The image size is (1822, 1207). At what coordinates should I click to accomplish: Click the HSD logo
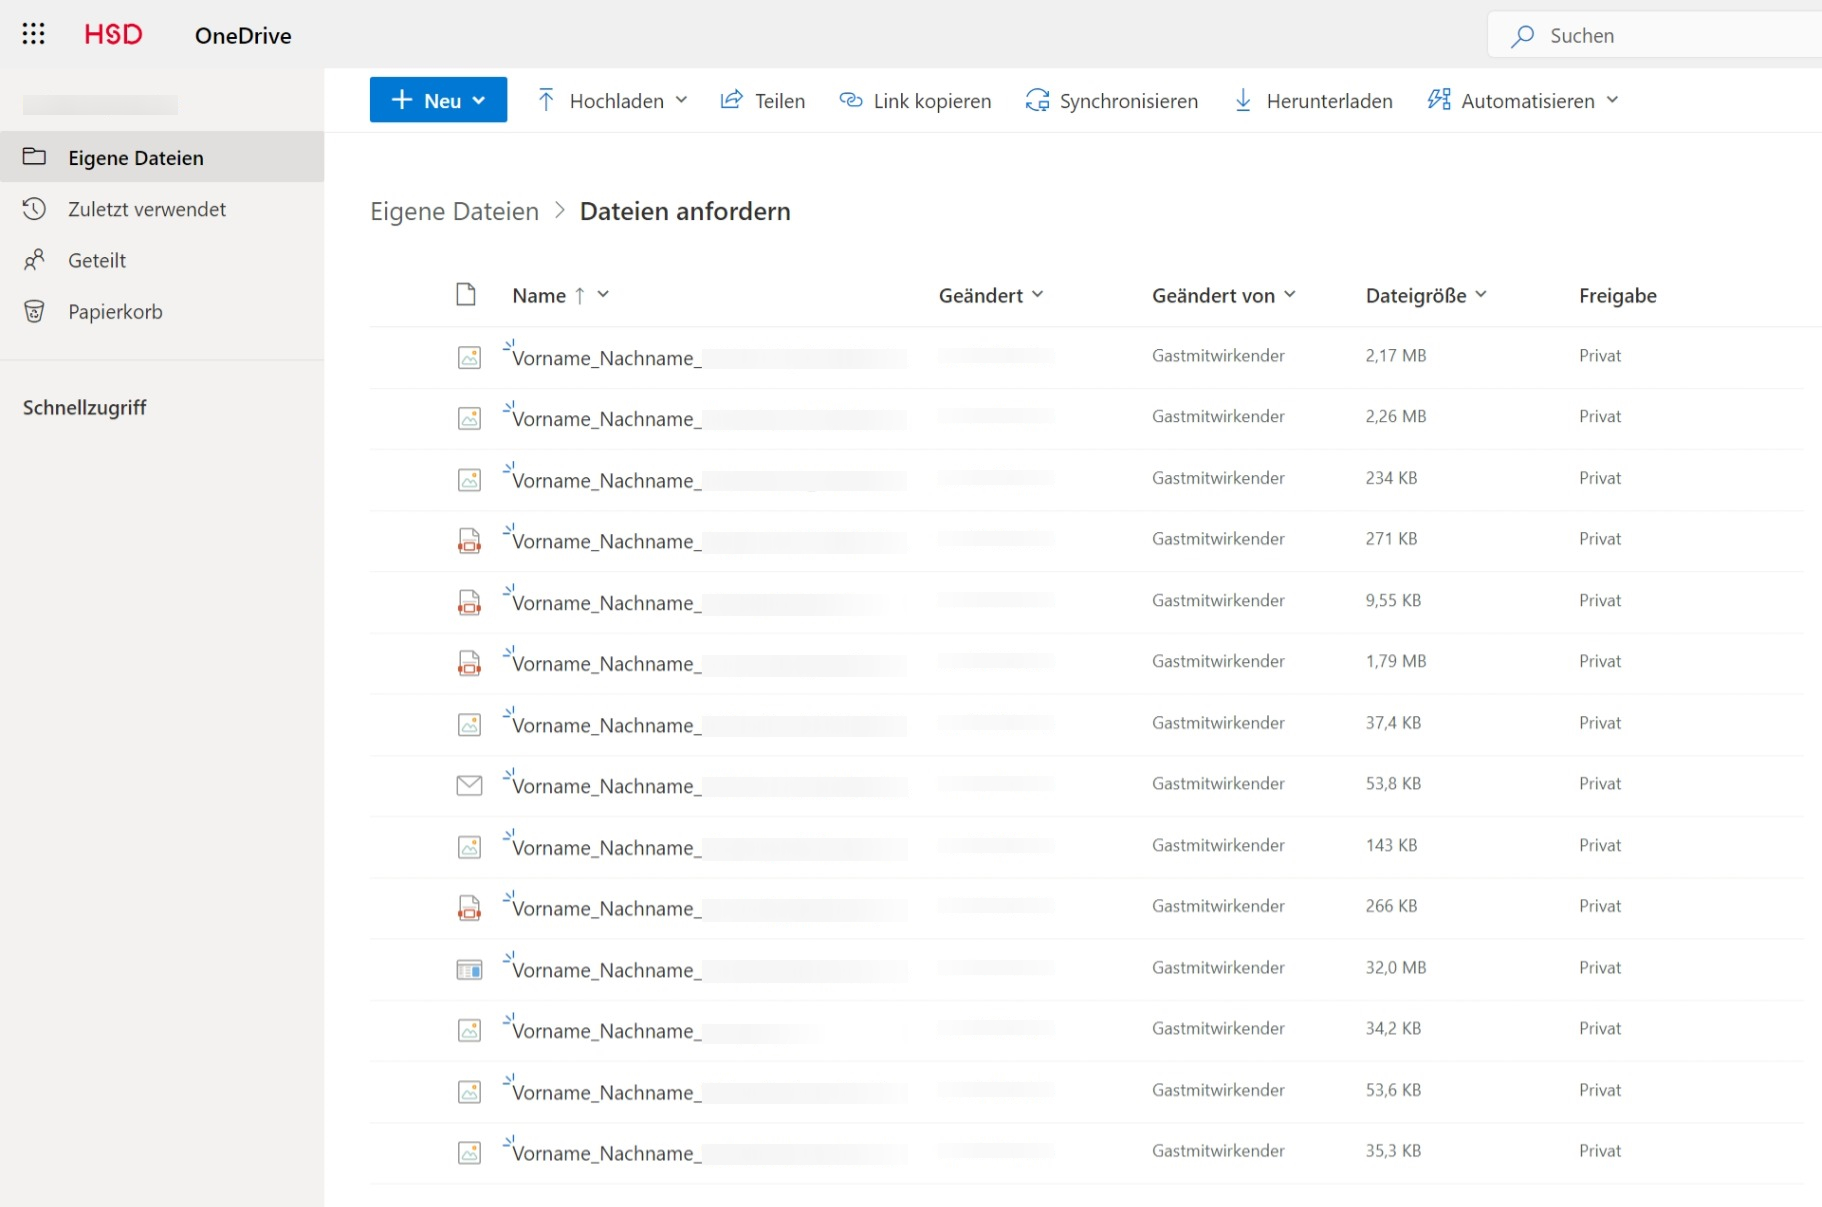click(x=113, y=35)
